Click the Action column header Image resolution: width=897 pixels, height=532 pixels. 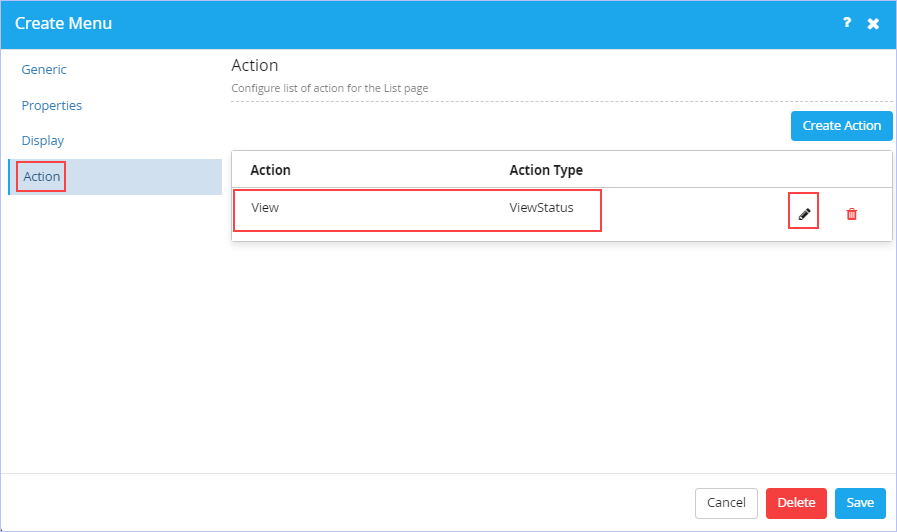tap(271, 170)
